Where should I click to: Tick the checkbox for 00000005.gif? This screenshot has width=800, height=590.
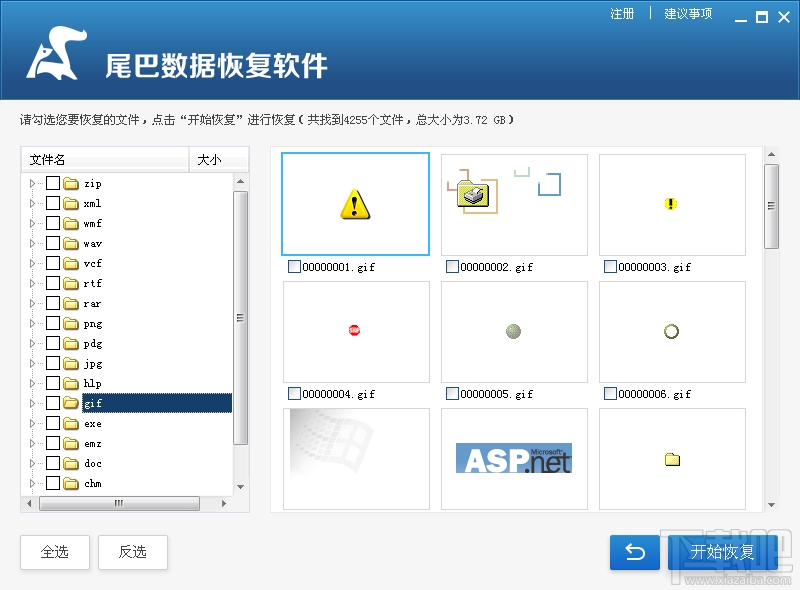tap(452, 394)
